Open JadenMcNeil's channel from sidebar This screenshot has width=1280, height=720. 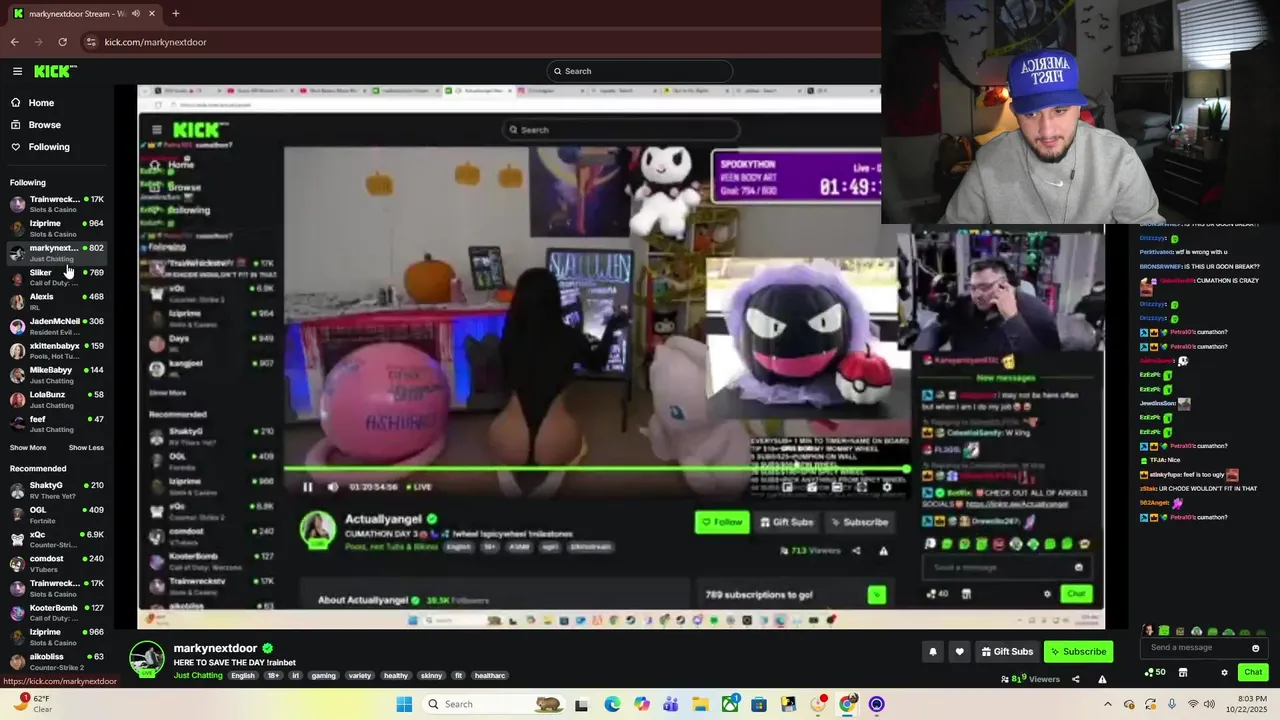tap(56, 326)
